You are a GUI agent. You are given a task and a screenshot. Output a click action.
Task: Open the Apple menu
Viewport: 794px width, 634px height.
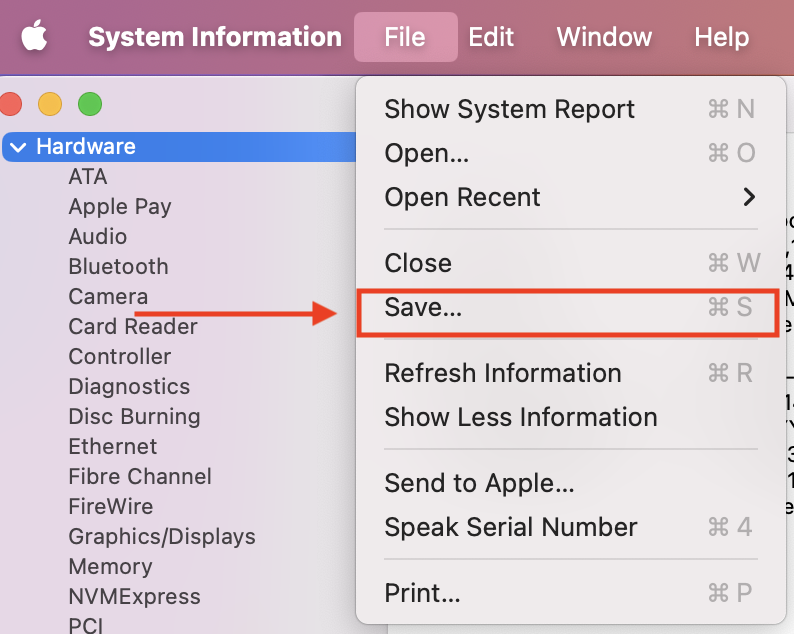(x=34, y=36)
